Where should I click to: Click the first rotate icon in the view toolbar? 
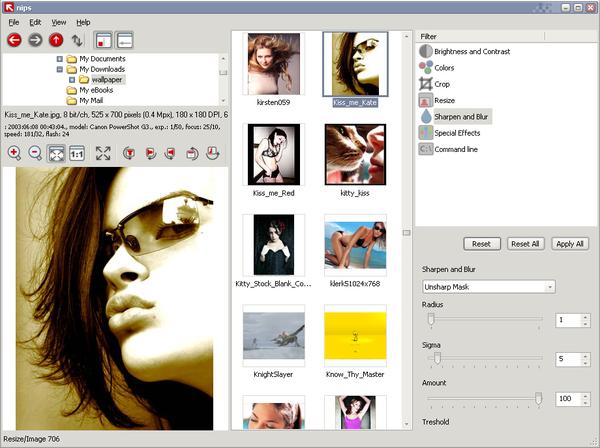click(129, 153)
